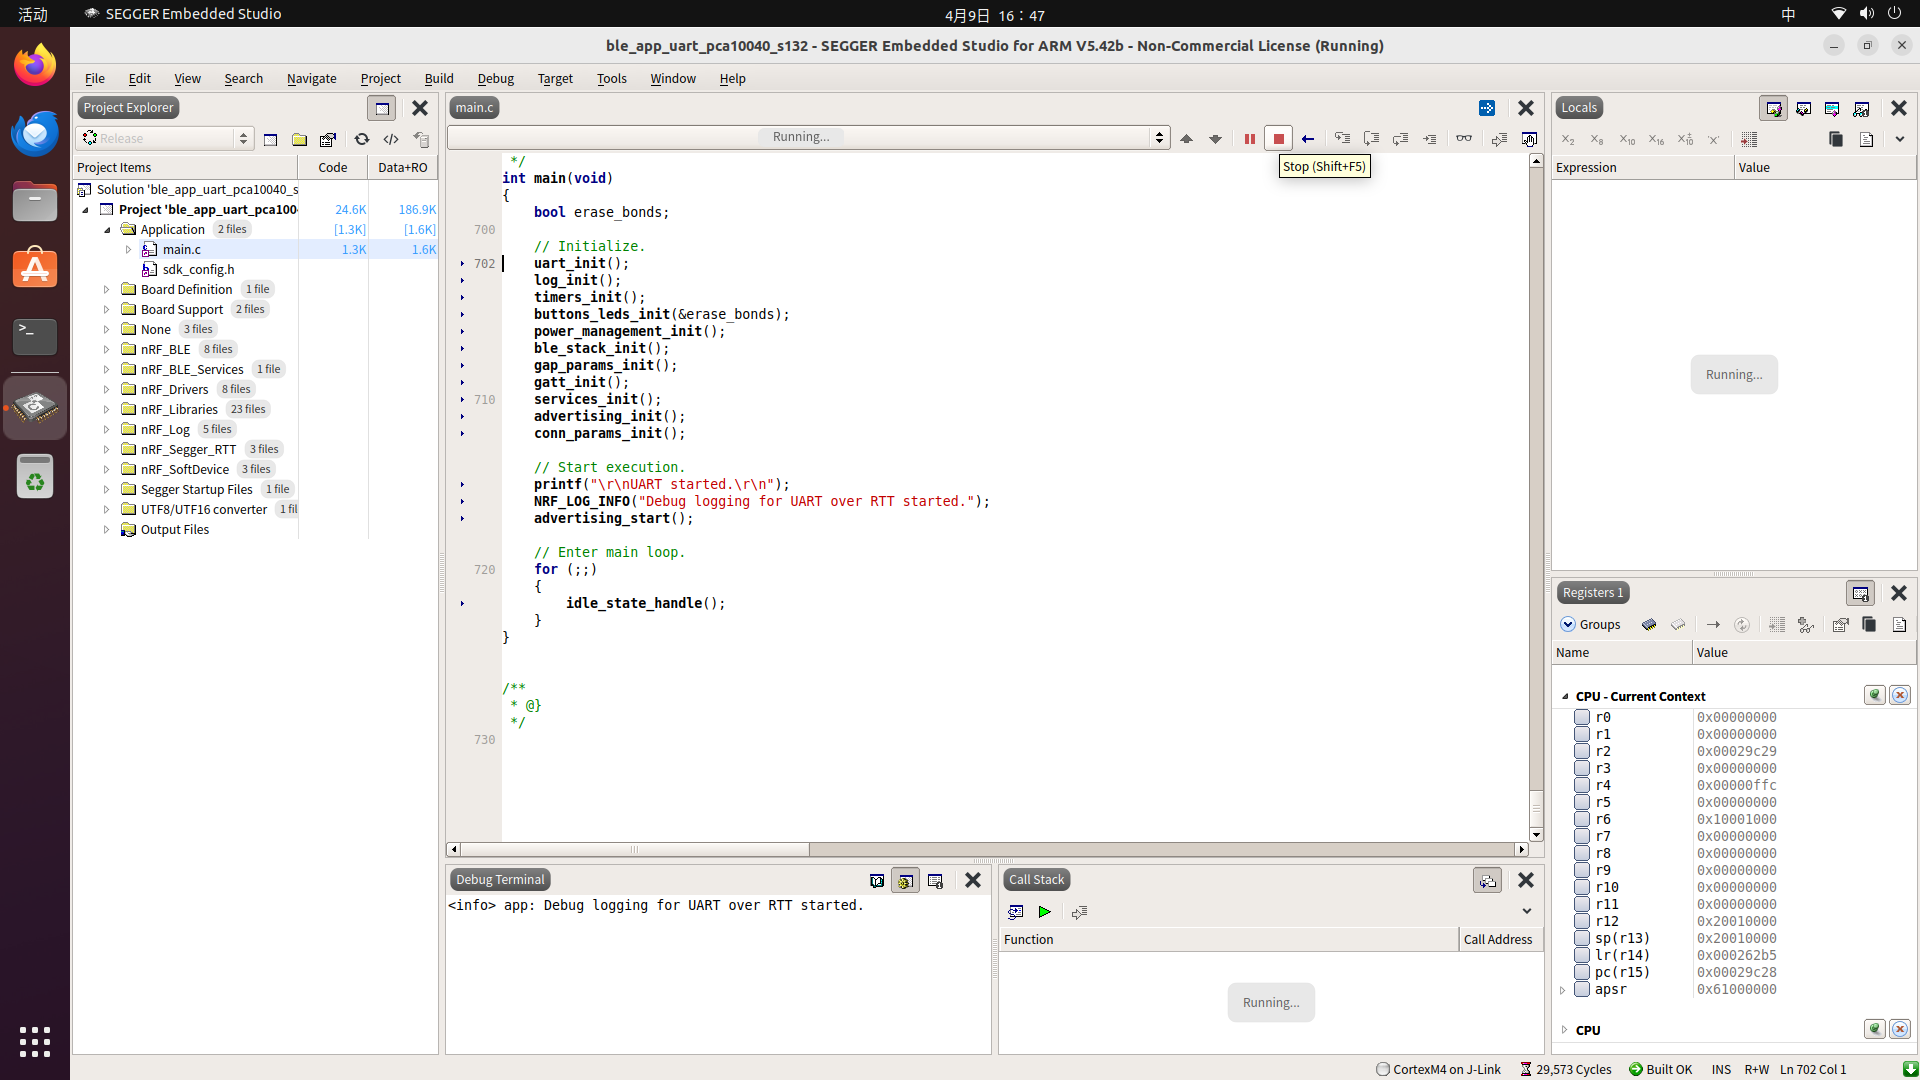Open SEGGER Embedded Studio from Ubuntu dock
Image resolution: width=1920 pixels, height=1080 pixels.
click(x=35, y=407)
